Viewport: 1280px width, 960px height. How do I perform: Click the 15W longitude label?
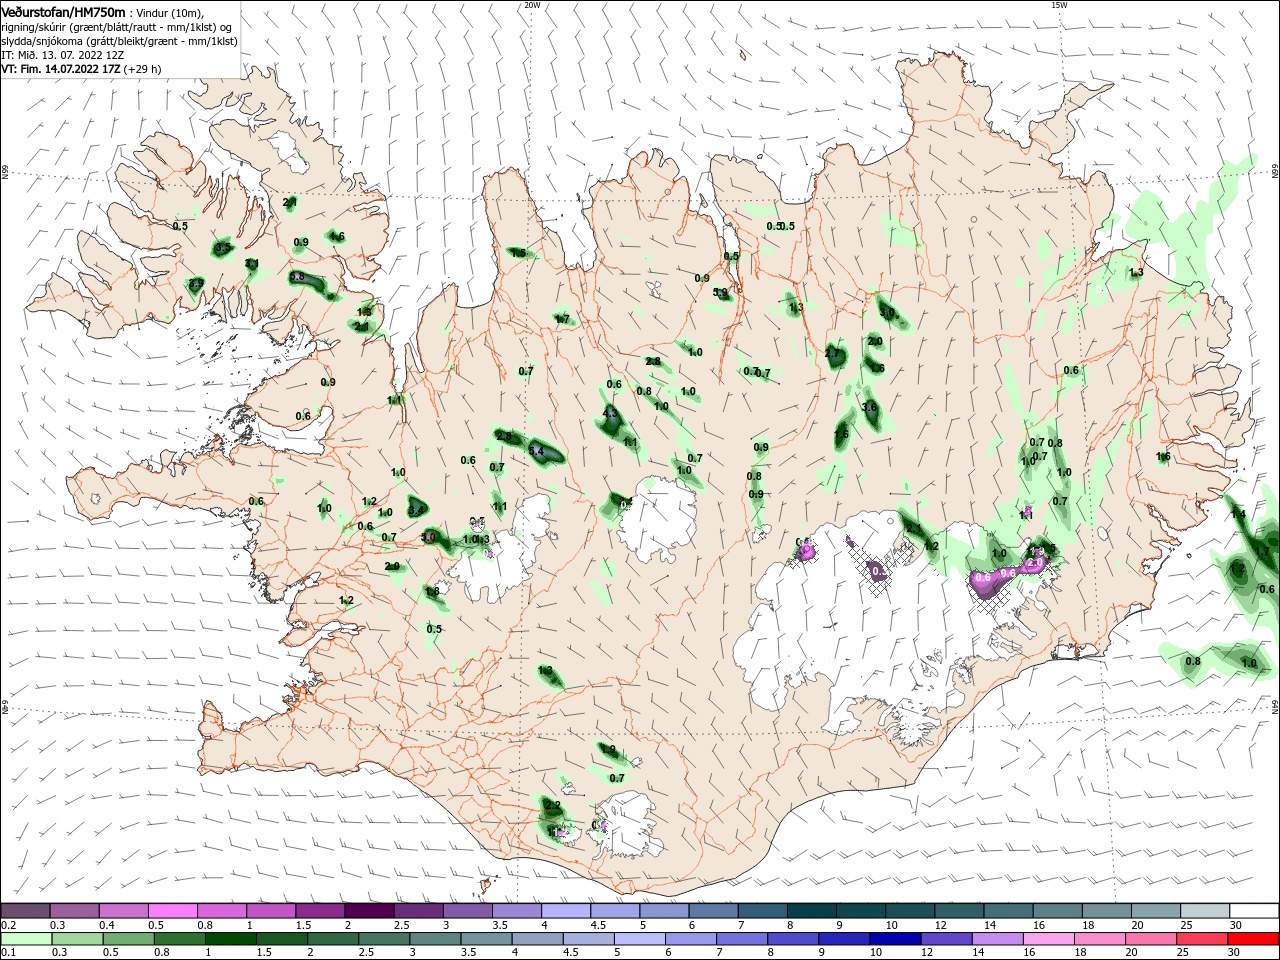[x=1059, y=5]
